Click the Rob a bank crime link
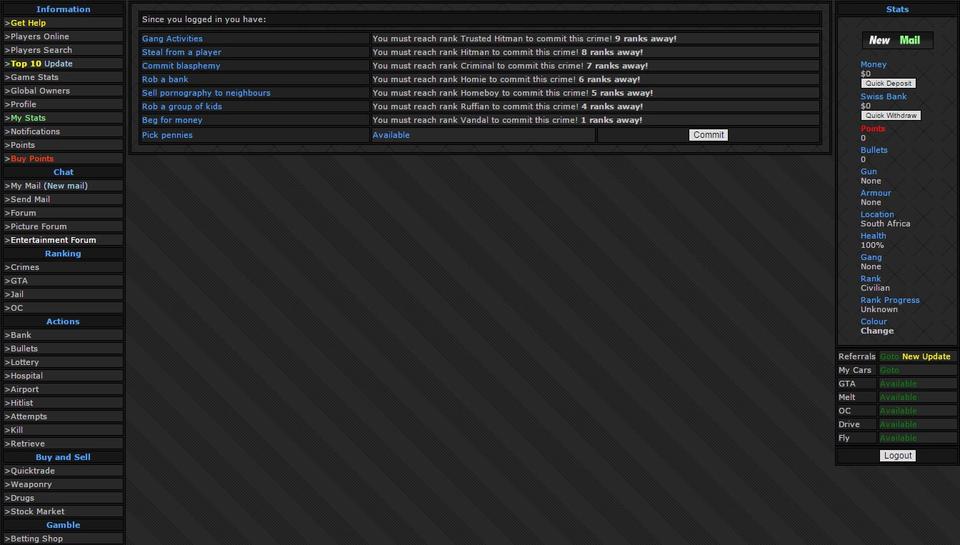960x545 pixels. 165,80
